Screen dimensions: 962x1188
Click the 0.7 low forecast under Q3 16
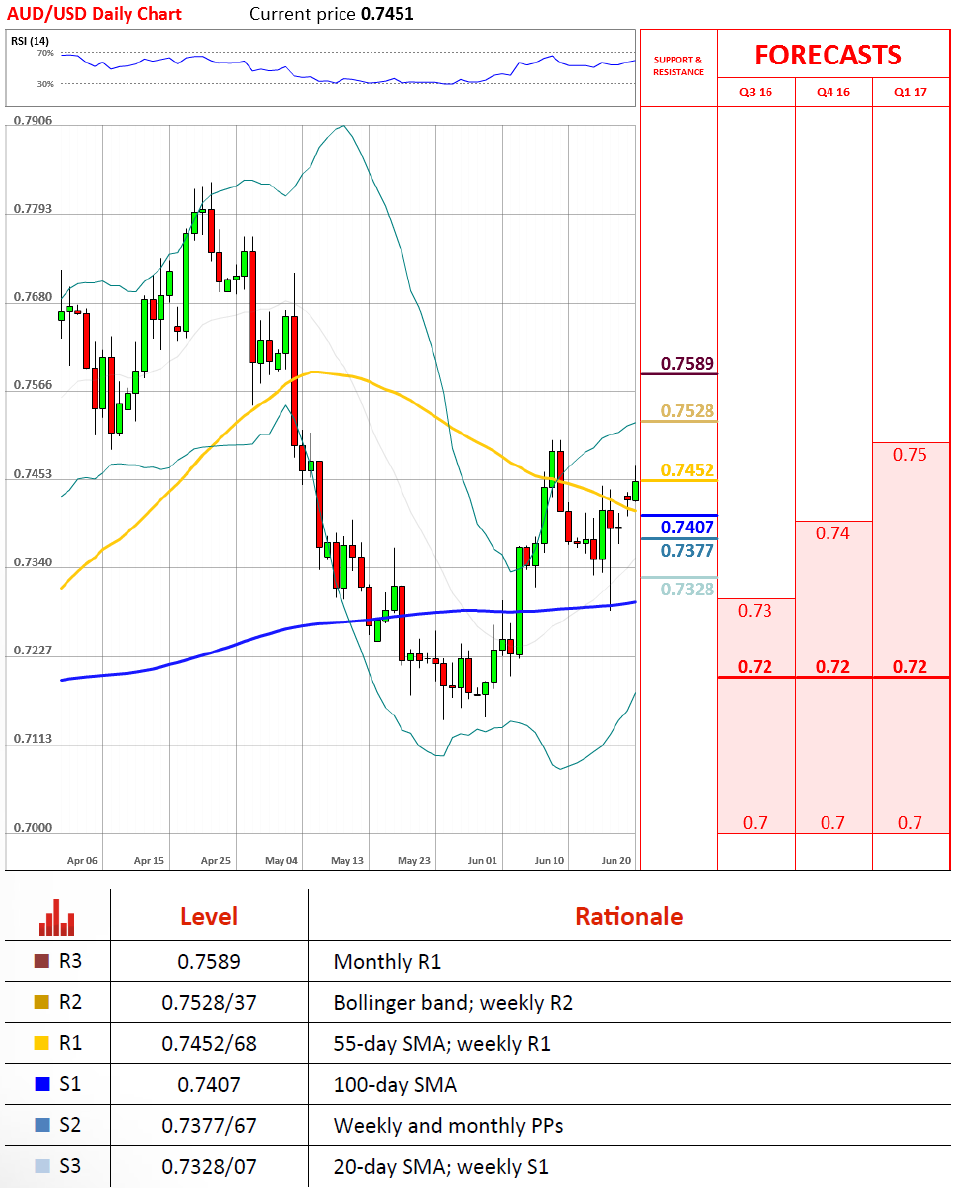pyautogui.click(x=755, y=823)
